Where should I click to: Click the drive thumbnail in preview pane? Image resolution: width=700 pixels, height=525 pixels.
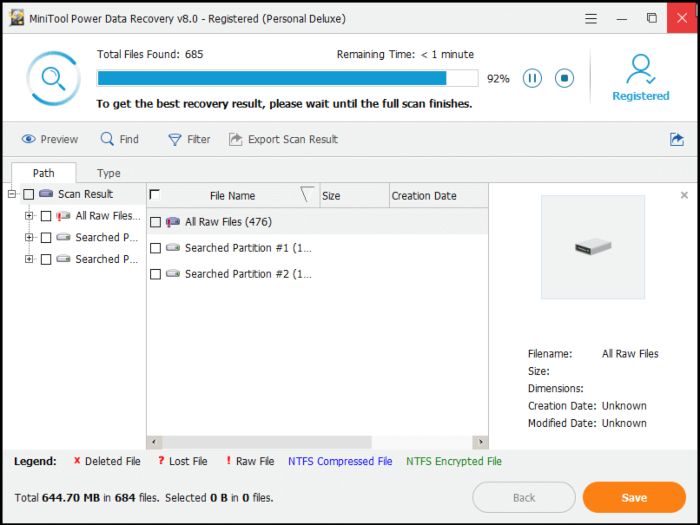click(593, 247)
